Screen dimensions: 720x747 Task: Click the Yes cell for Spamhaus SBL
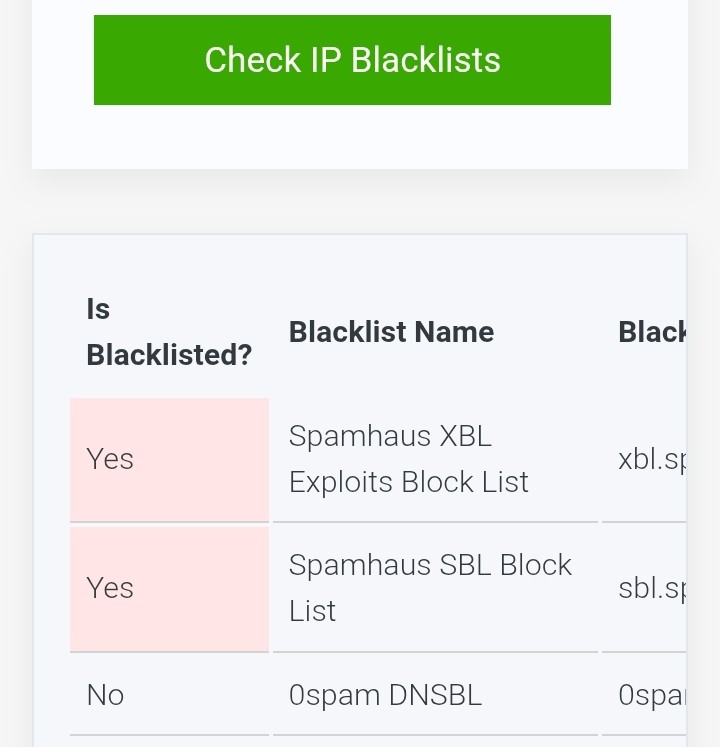[169, 588]
